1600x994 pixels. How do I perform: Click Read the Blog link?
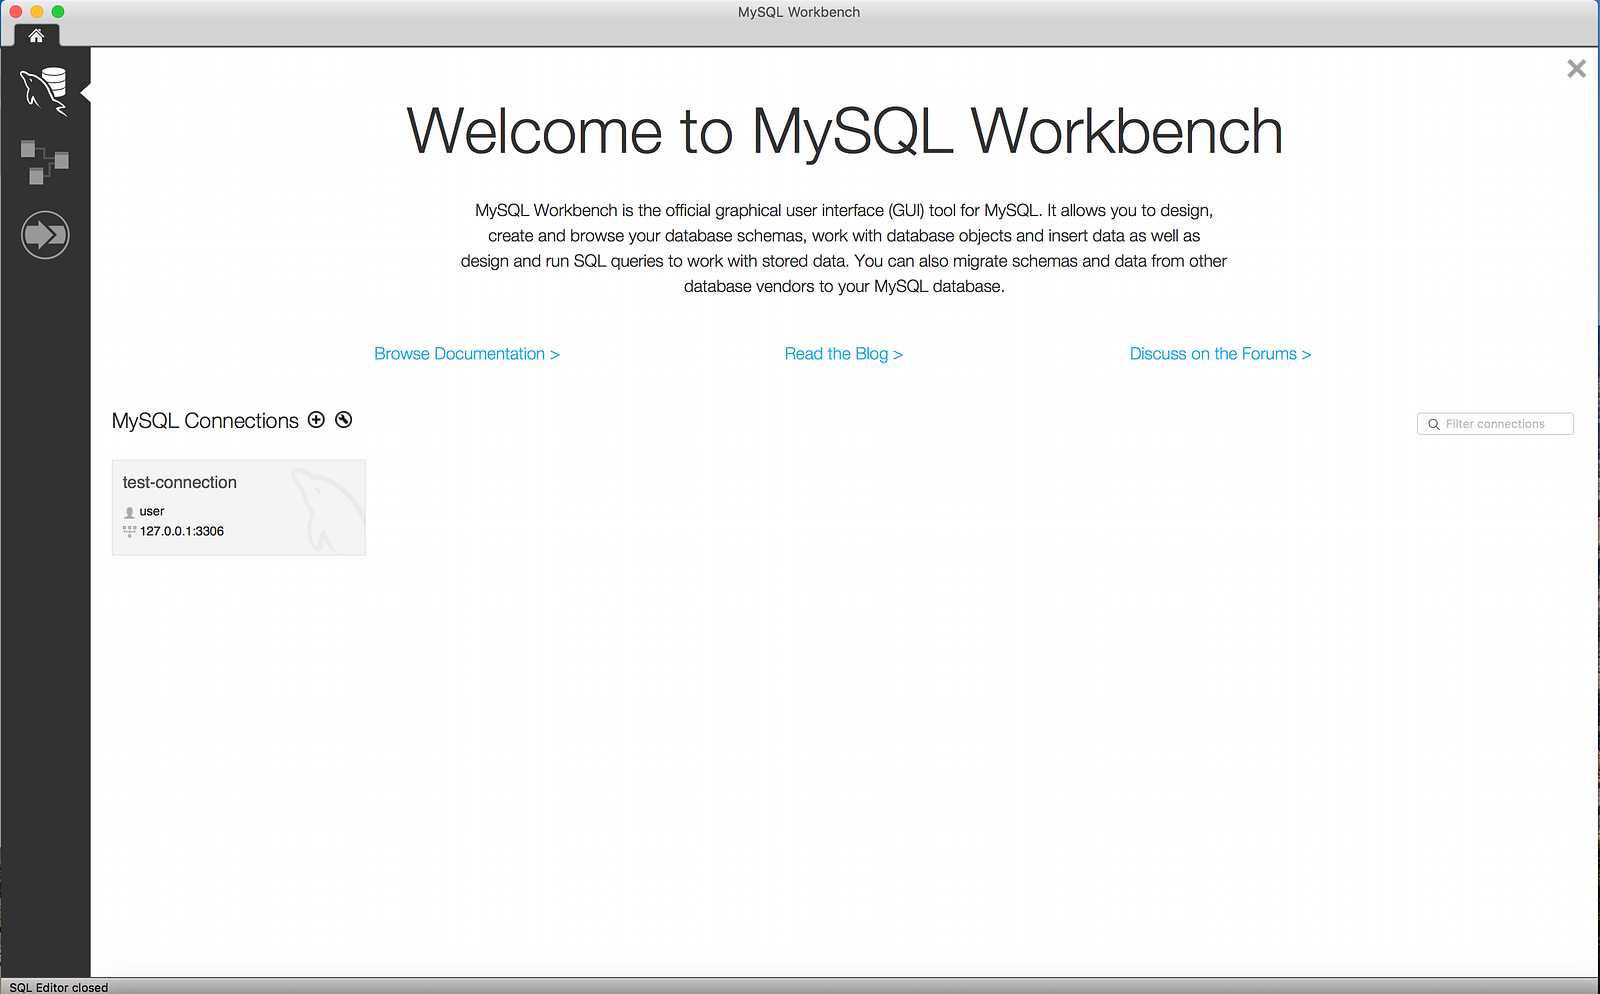tap(843, 354)
